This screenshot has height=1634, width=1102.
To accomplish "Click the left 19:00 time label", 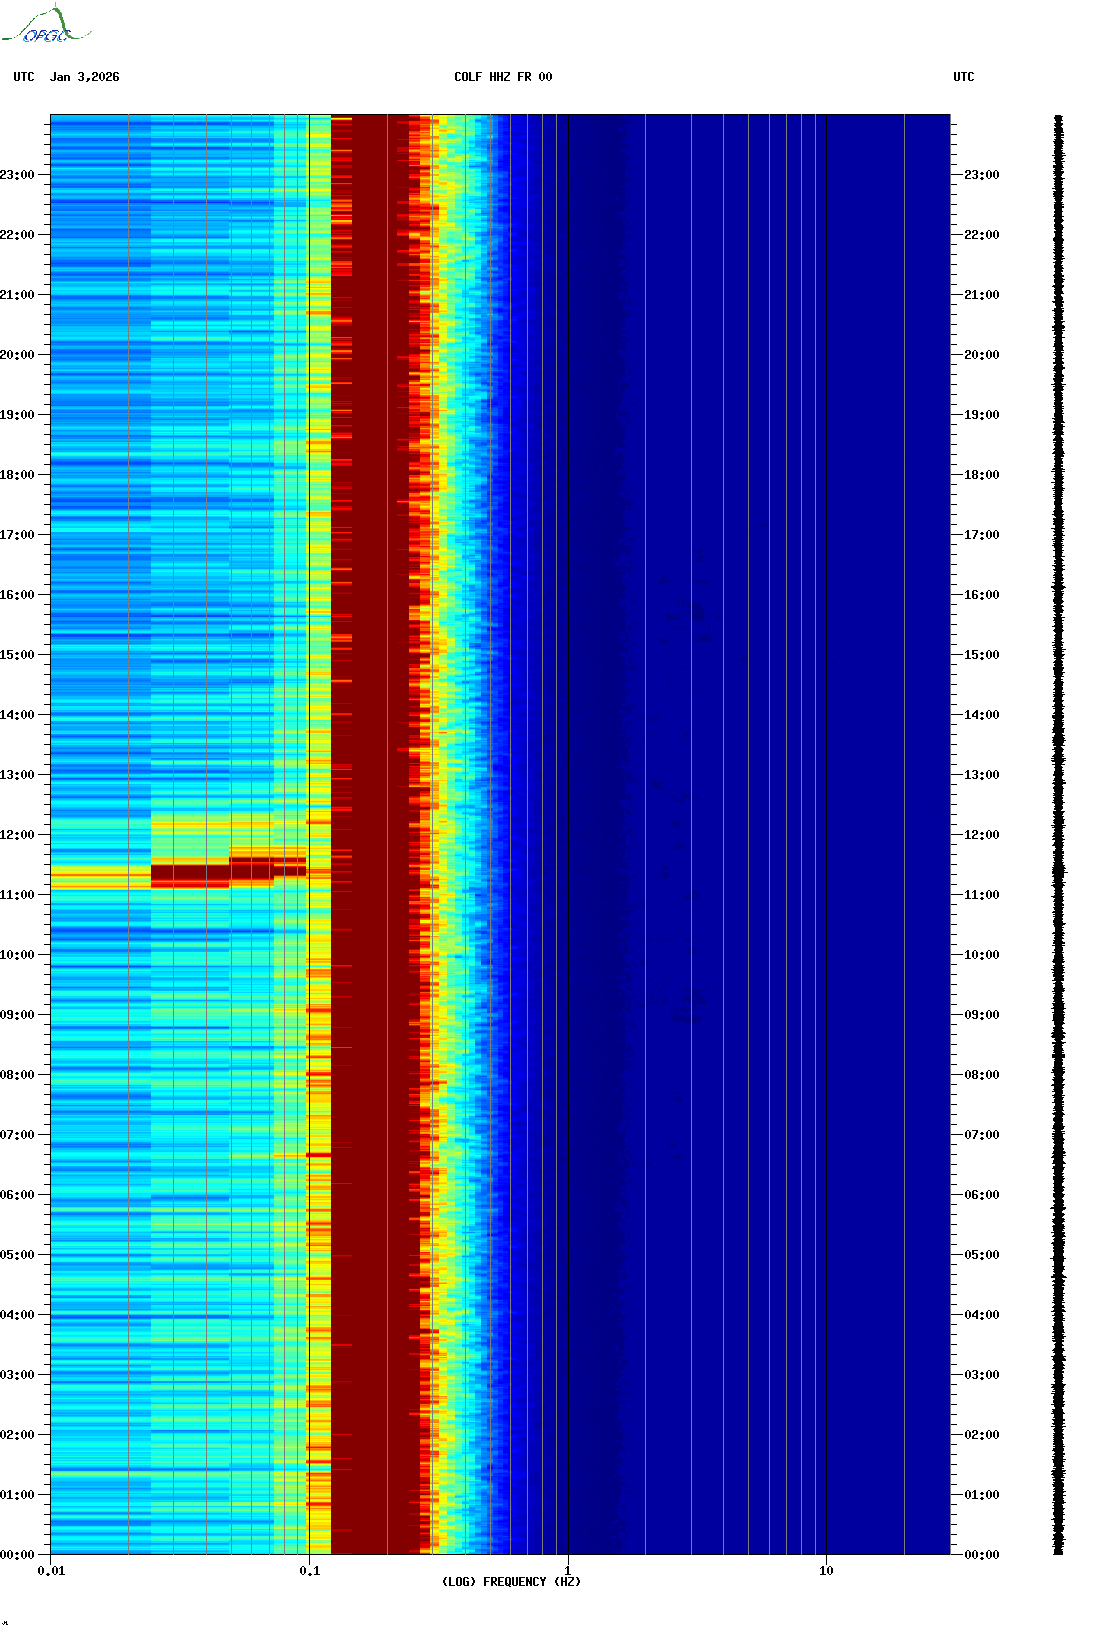I will tap(17, 415).
